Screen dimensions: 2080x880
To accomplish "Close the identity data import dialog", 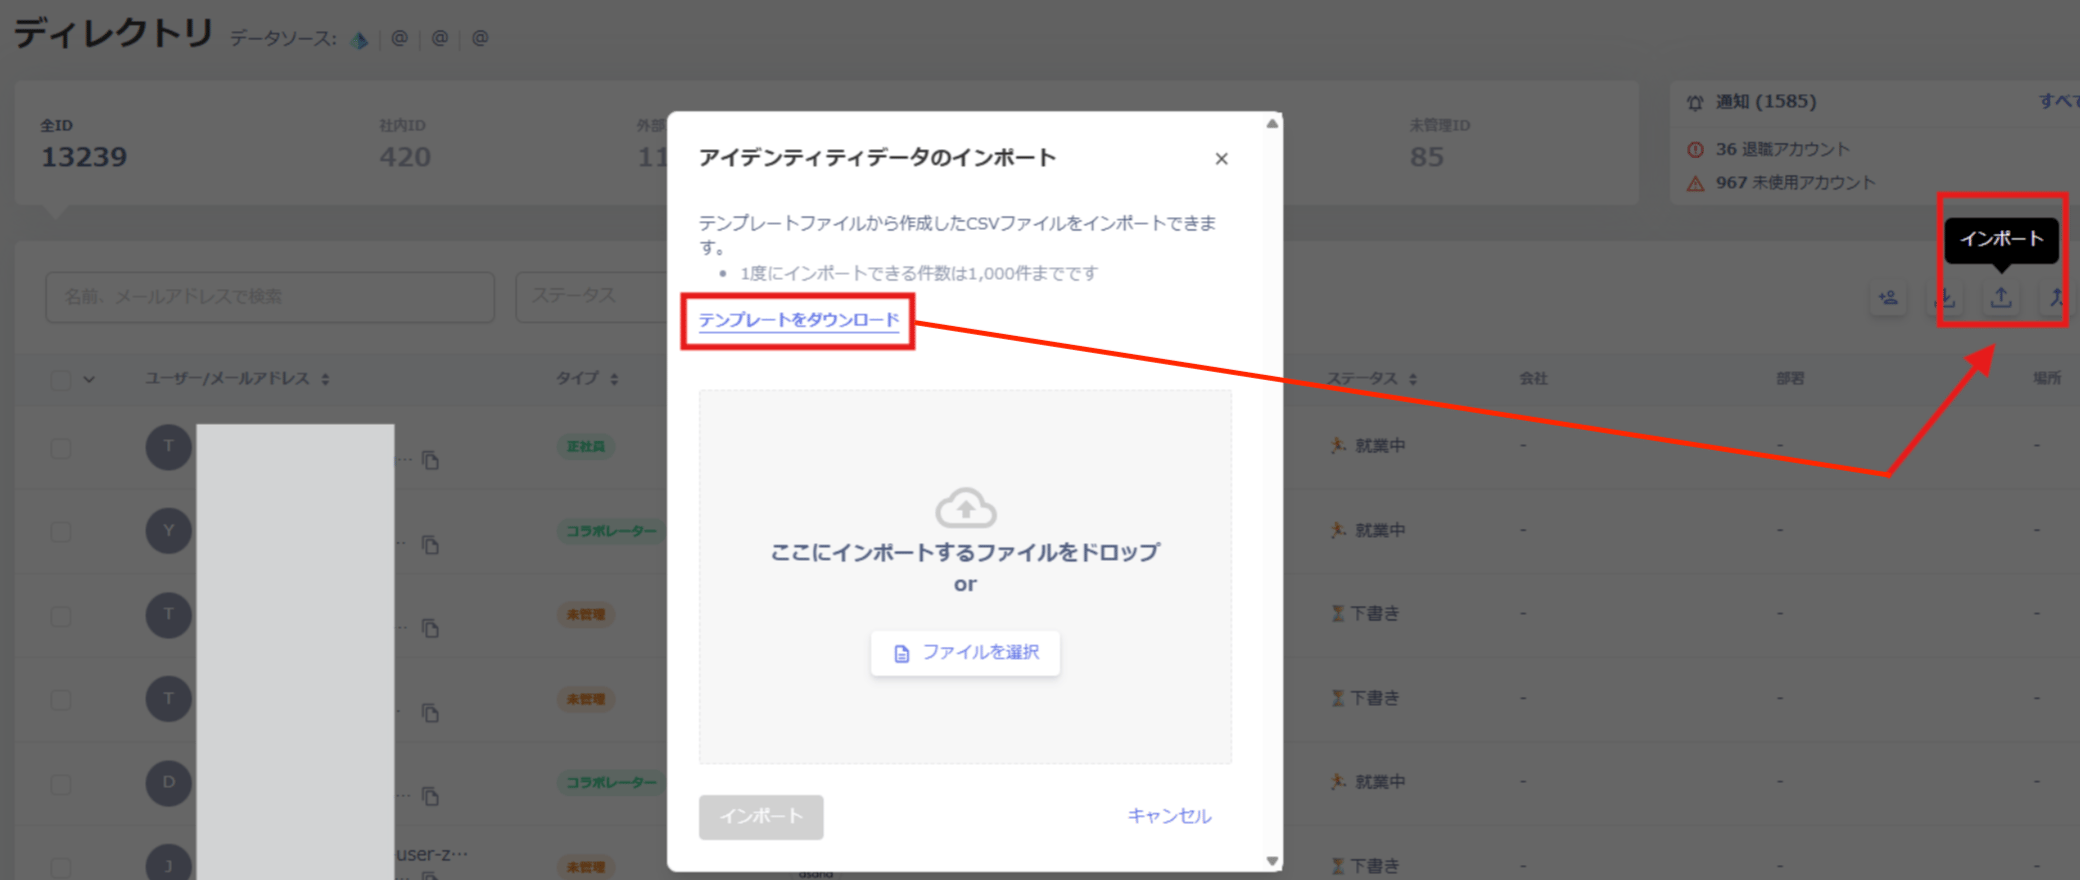I will coord(1221,159).
